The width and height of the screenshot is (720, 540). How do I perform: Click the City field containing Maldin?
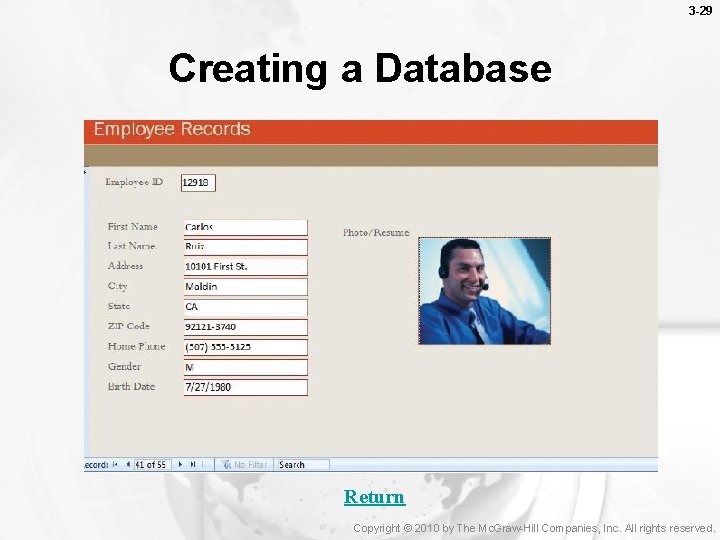click(x=246, y=287)
